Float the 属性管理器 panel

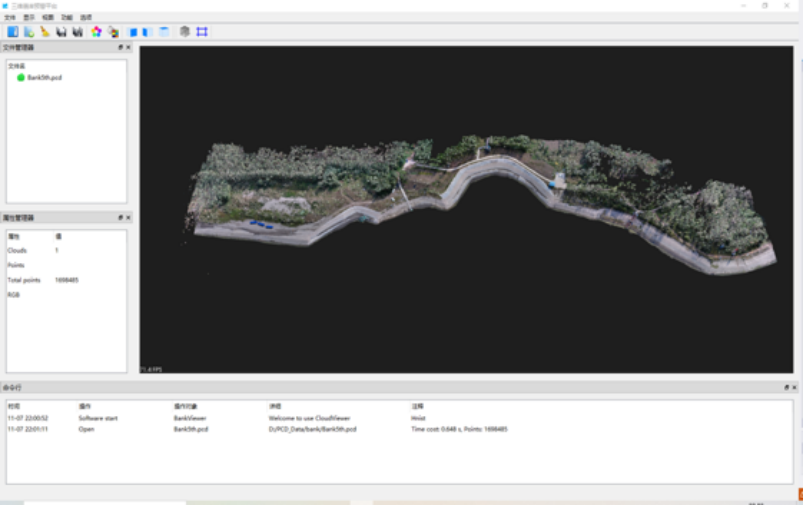[120, 217]
